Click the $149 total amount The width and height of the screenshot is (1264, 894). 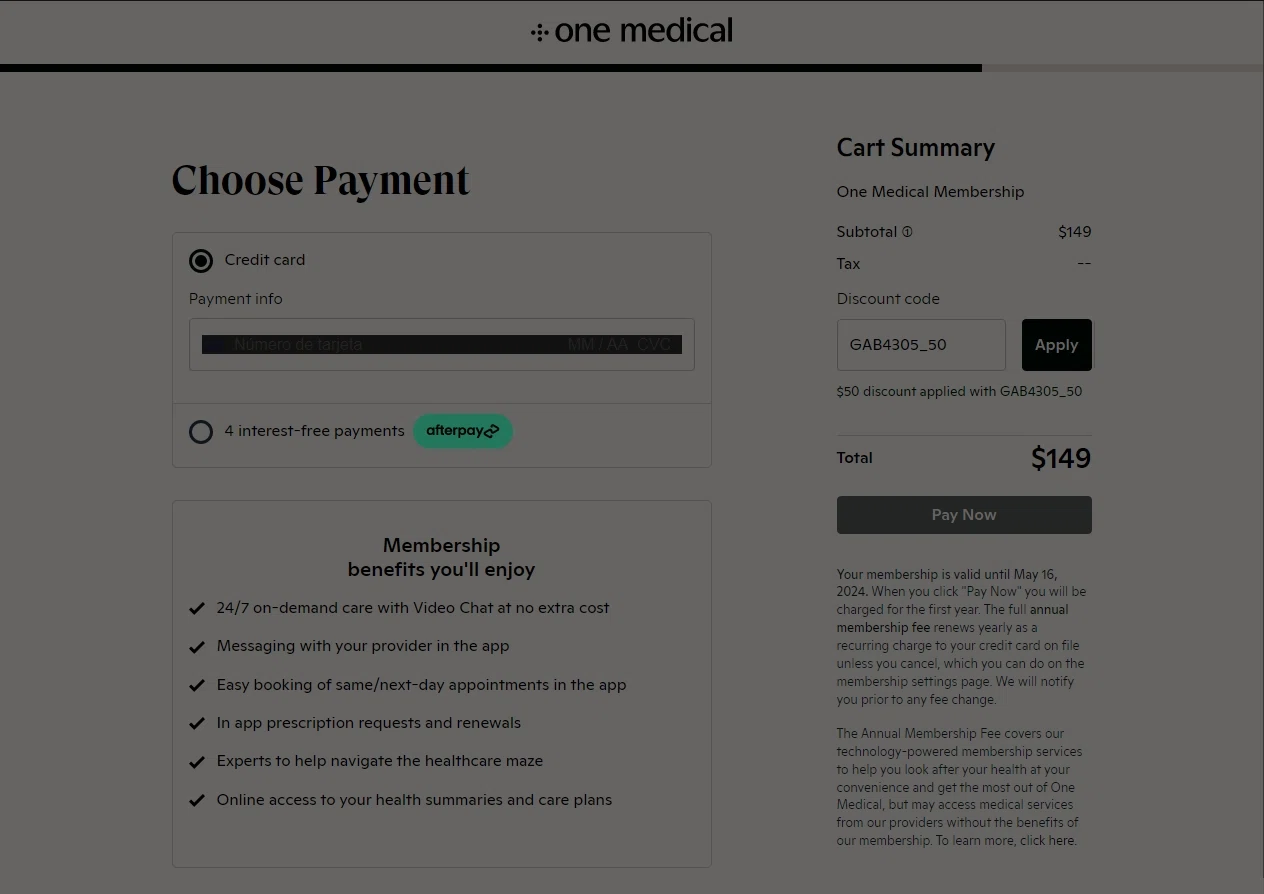pos(1060,459)
